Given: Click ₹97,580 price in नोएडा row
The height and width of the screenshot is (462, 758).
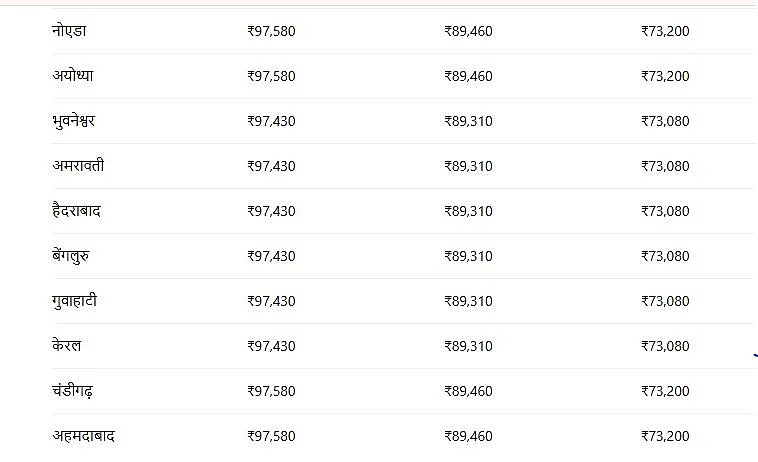Looking at the screenshot, I should 271,31.
